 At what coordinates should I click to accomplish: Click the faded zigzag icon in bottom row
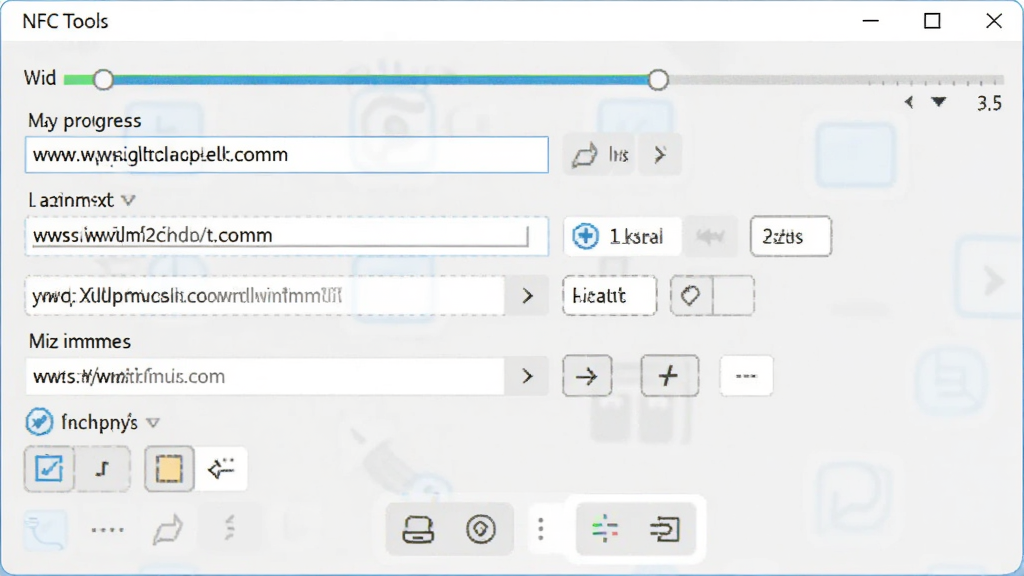(x=229, y=528)
